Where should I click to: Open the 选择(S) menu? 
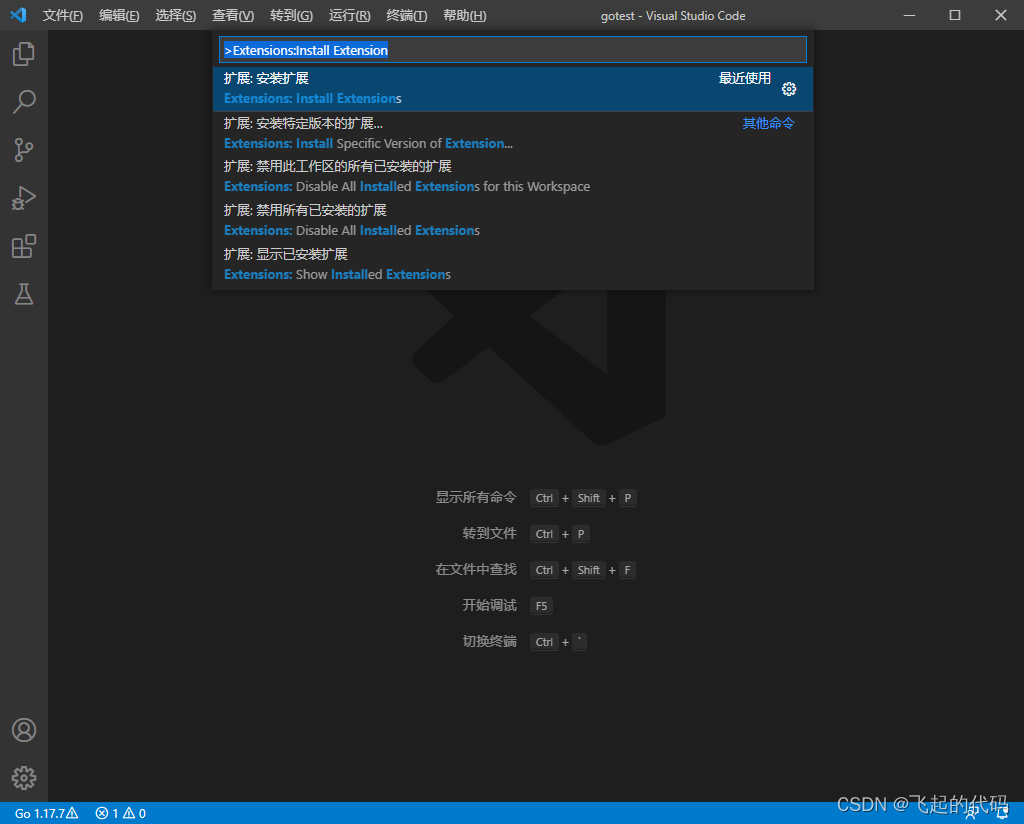[x=176, y=16]
